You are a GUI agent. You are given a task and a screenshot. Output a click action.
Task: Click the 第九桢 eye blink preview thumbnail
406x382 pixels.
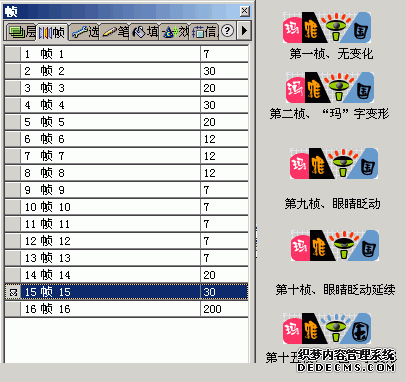(x=334, y=163)
